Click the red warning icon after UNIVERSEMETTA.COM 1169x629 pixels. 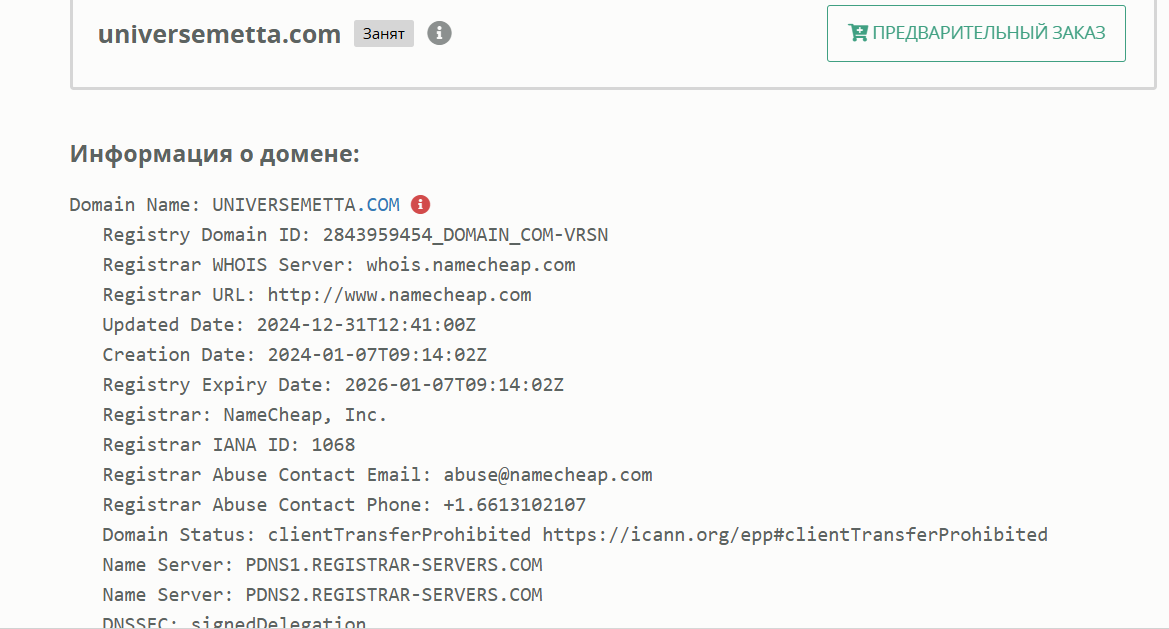[x=421, y=205]
